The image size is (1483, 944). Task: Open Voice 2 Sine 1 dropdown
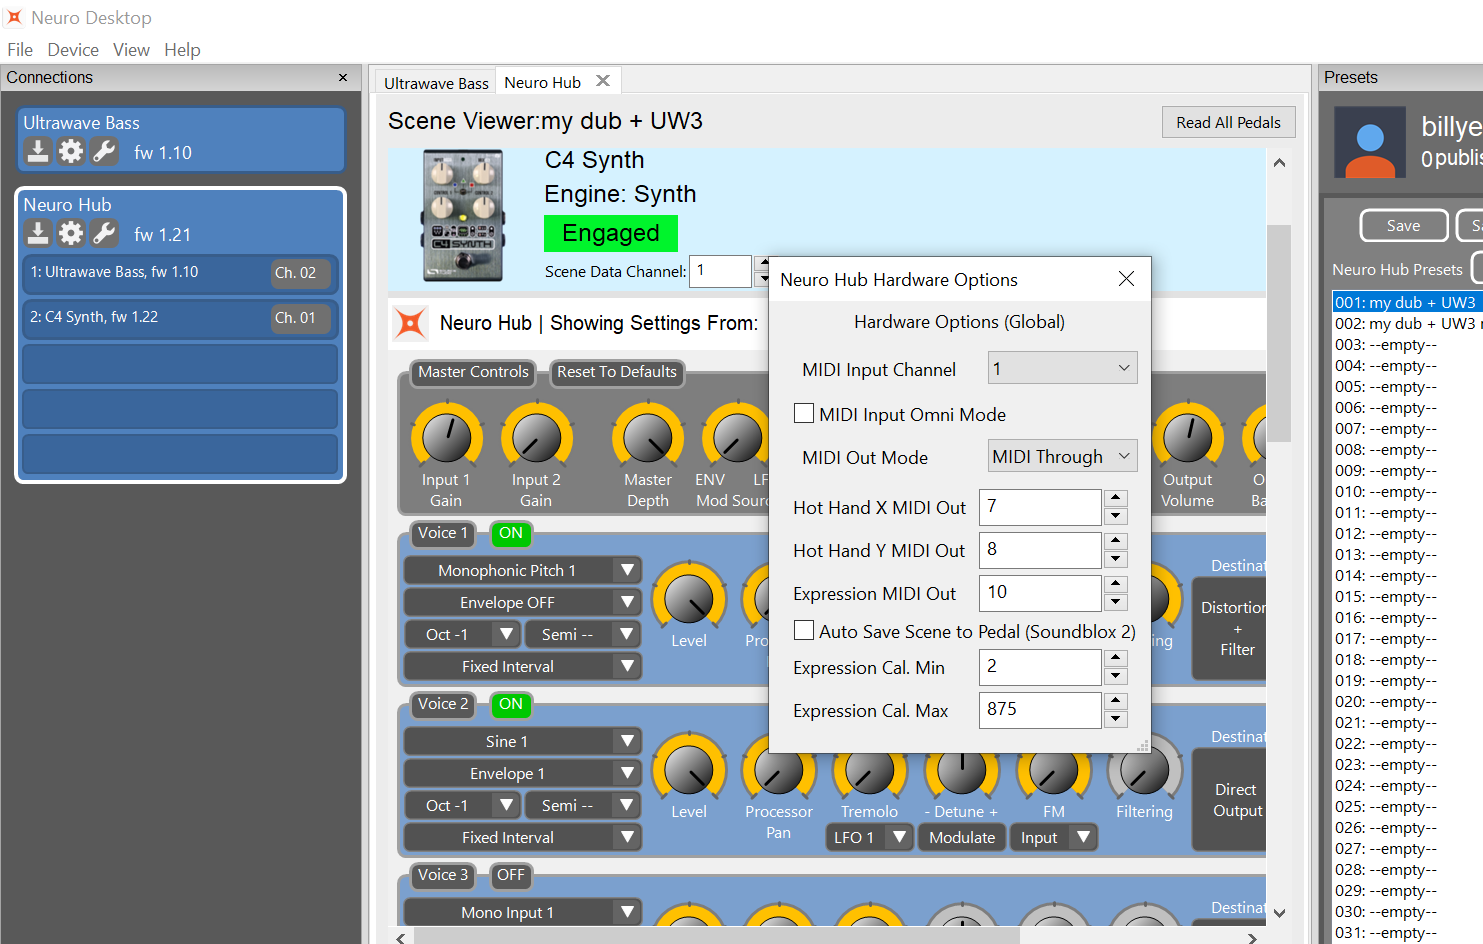click(x=522, y=741)
